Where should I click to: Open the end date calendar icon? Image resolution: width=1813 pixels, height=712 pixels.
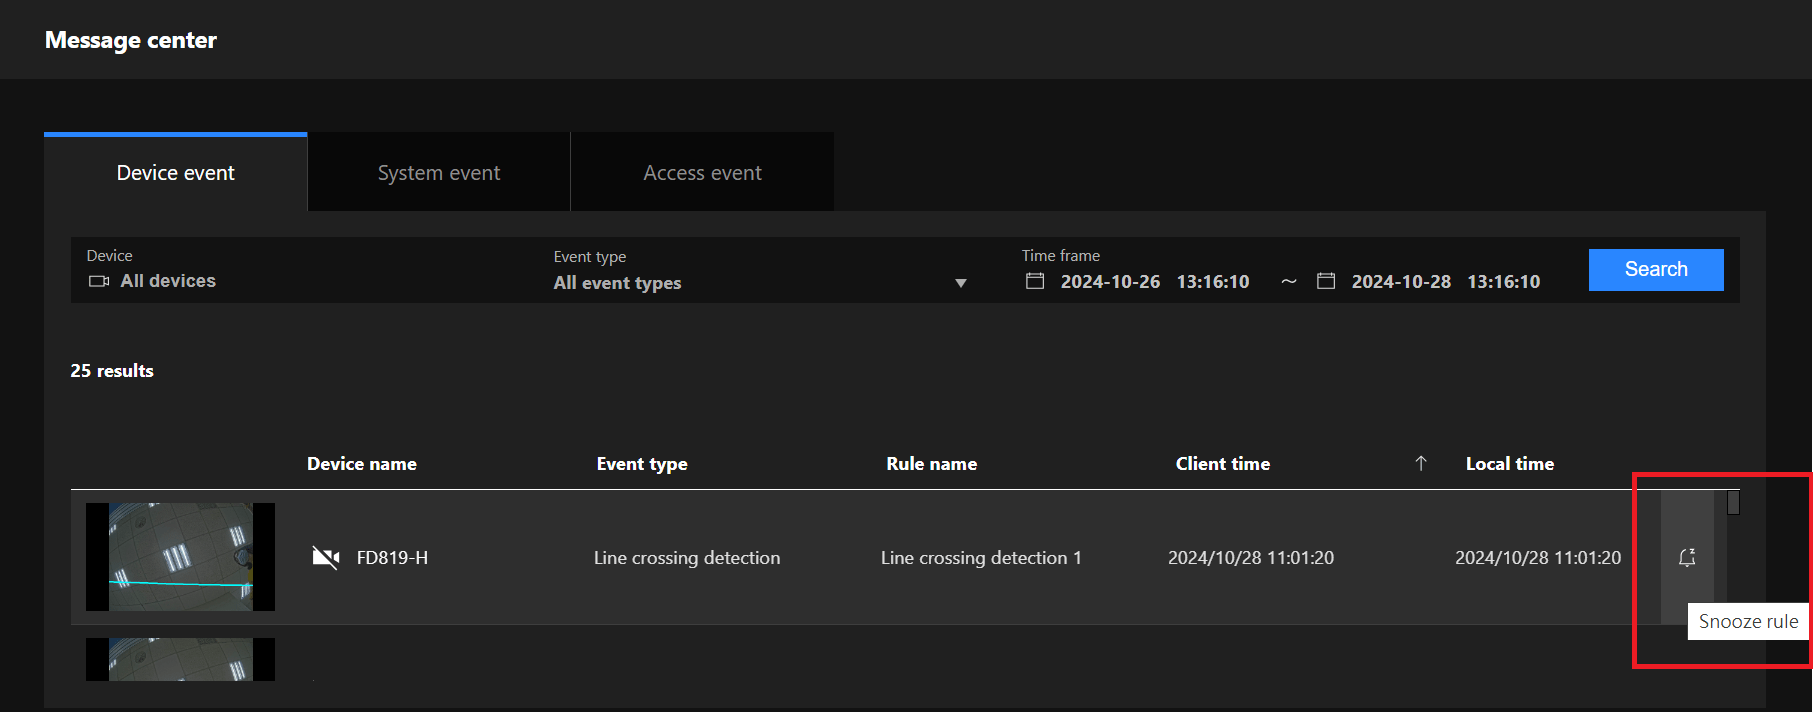click(1326, 281)
